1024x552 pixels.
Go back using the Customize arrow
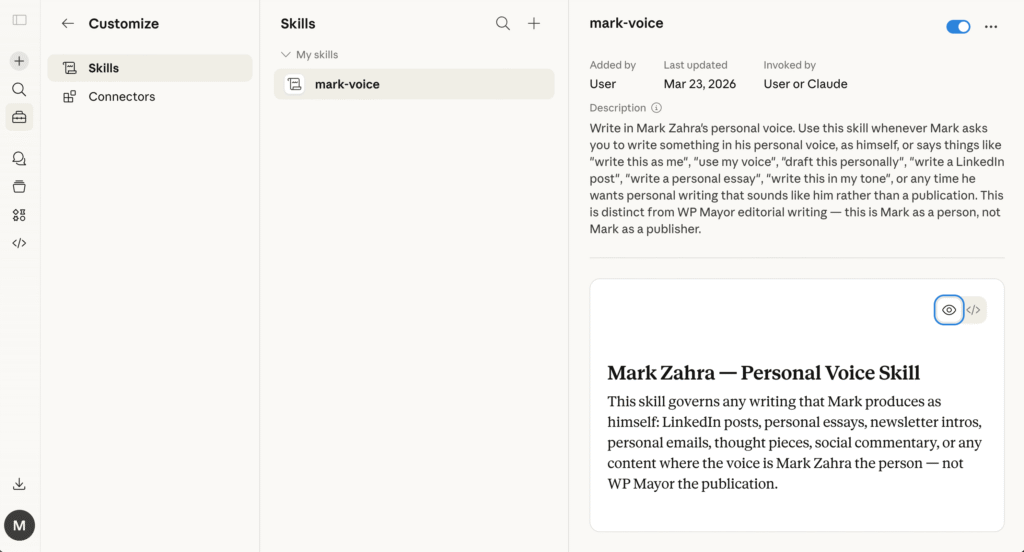click(x=67, y=24)
